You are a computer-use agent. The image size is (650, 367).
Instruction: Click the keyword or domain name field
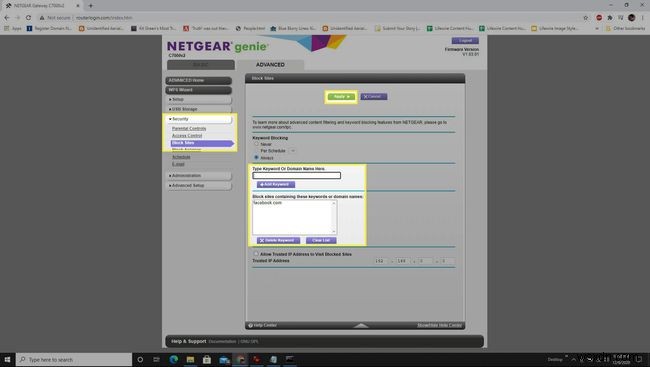pyautogui.click(x=296, y=176)
